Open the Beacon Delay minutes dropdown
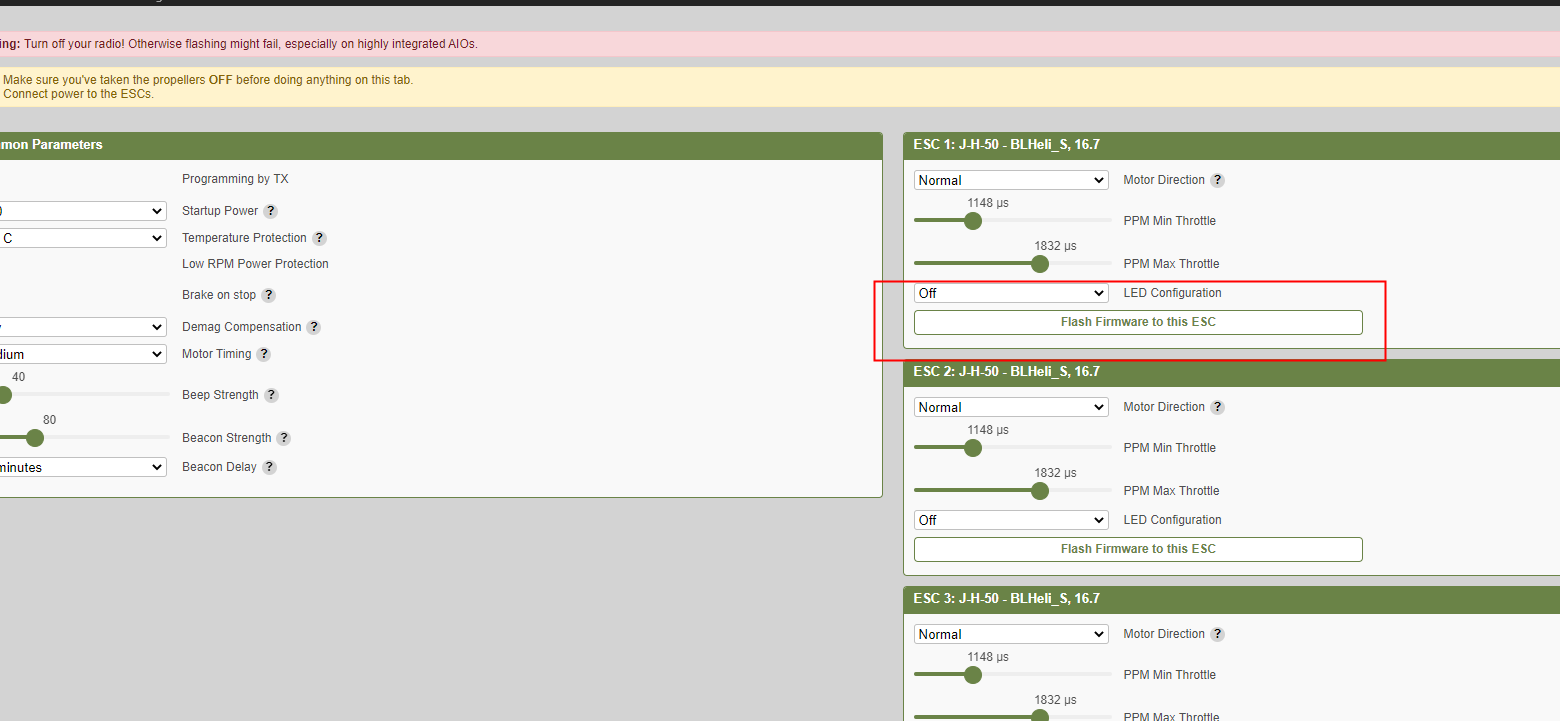Screen dimensions: 1560x721 (83, 467)
